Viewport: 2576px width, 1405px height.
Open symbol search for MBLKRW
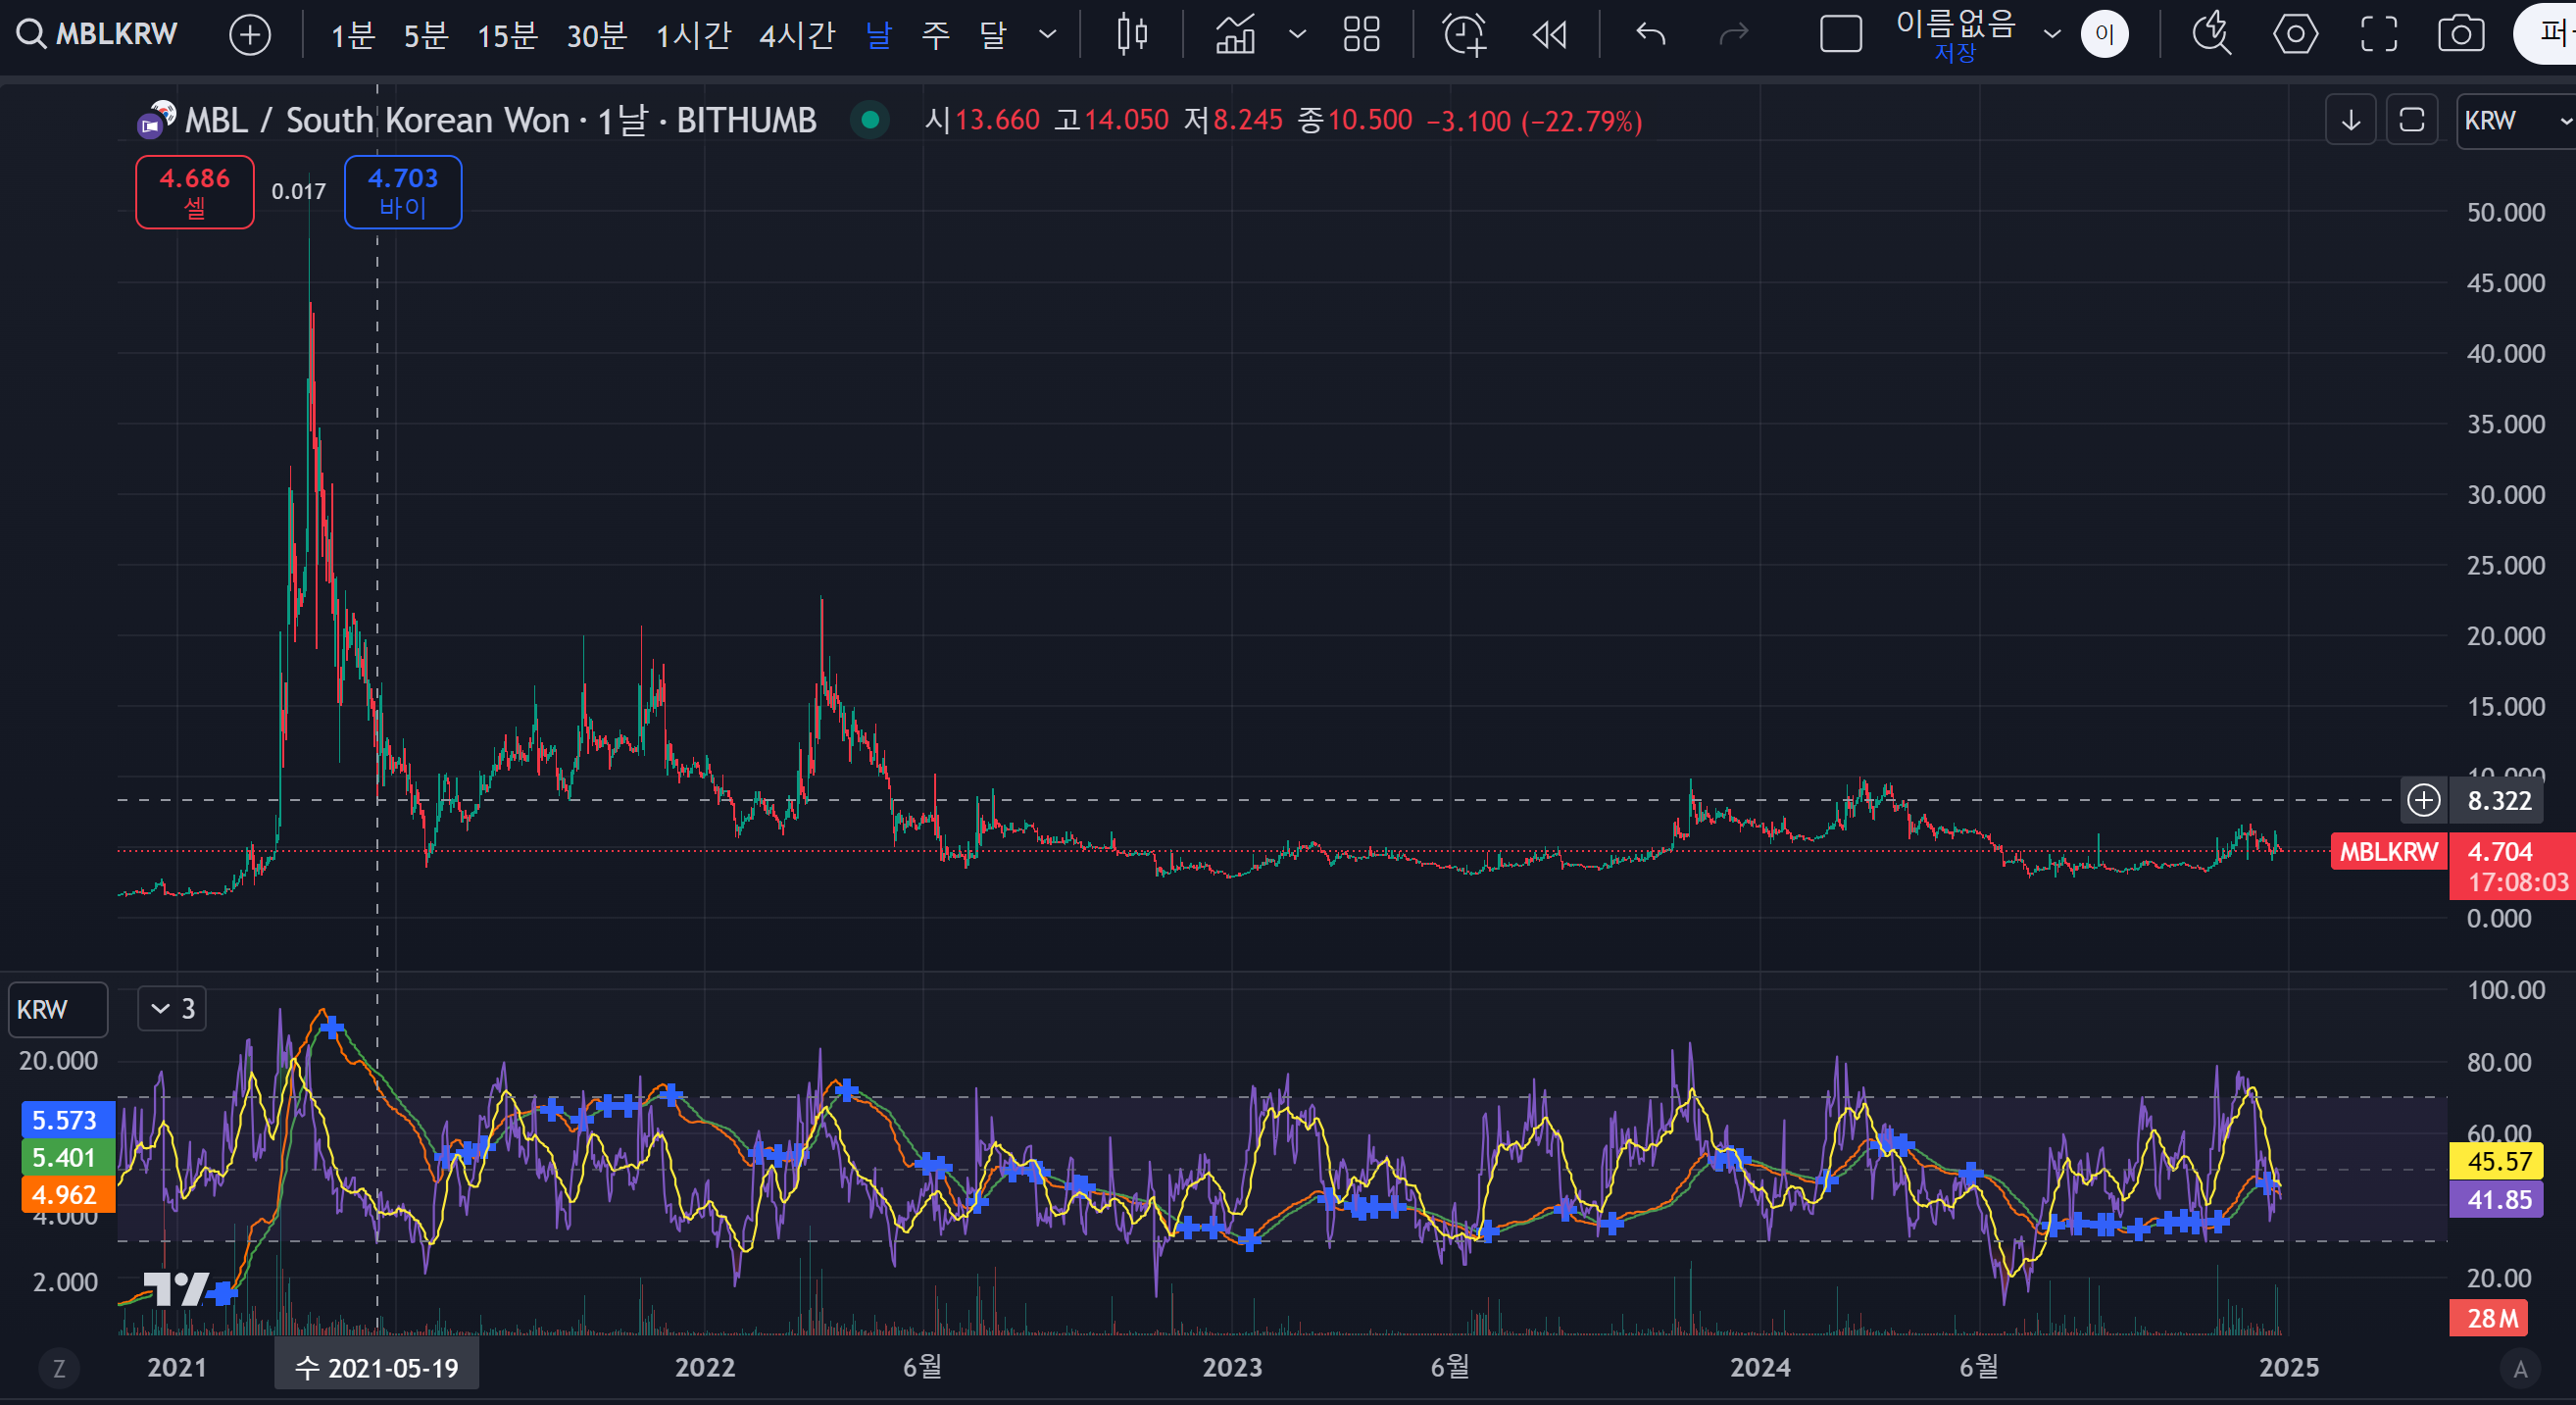tap(98, 34)
